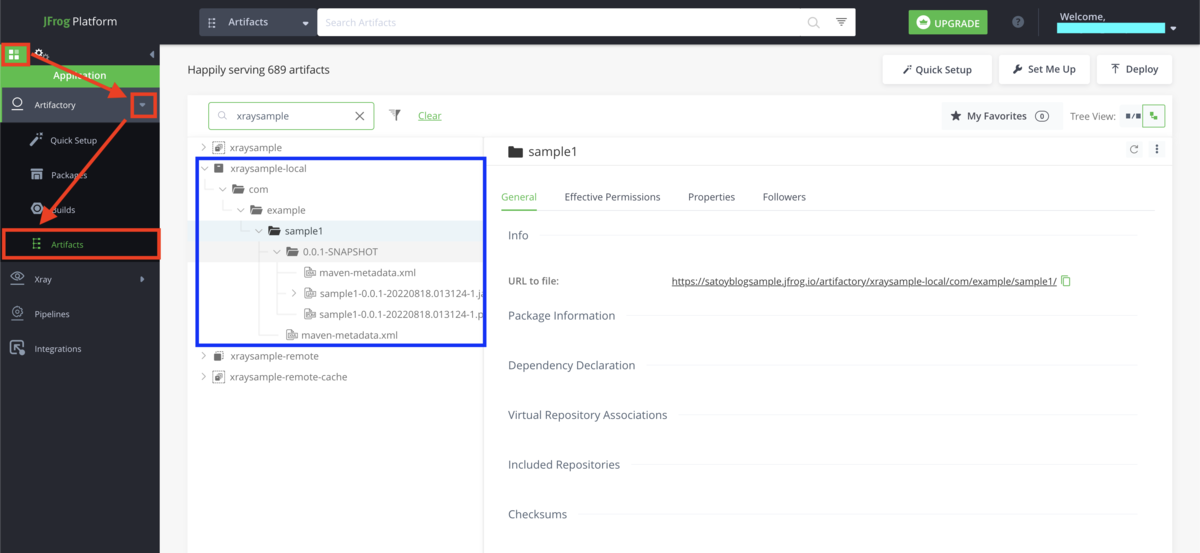This screenshot has height=553, width=1200.
Task: Select maven-metadata.xml under the sample1 folder
Action: (349, 335)
